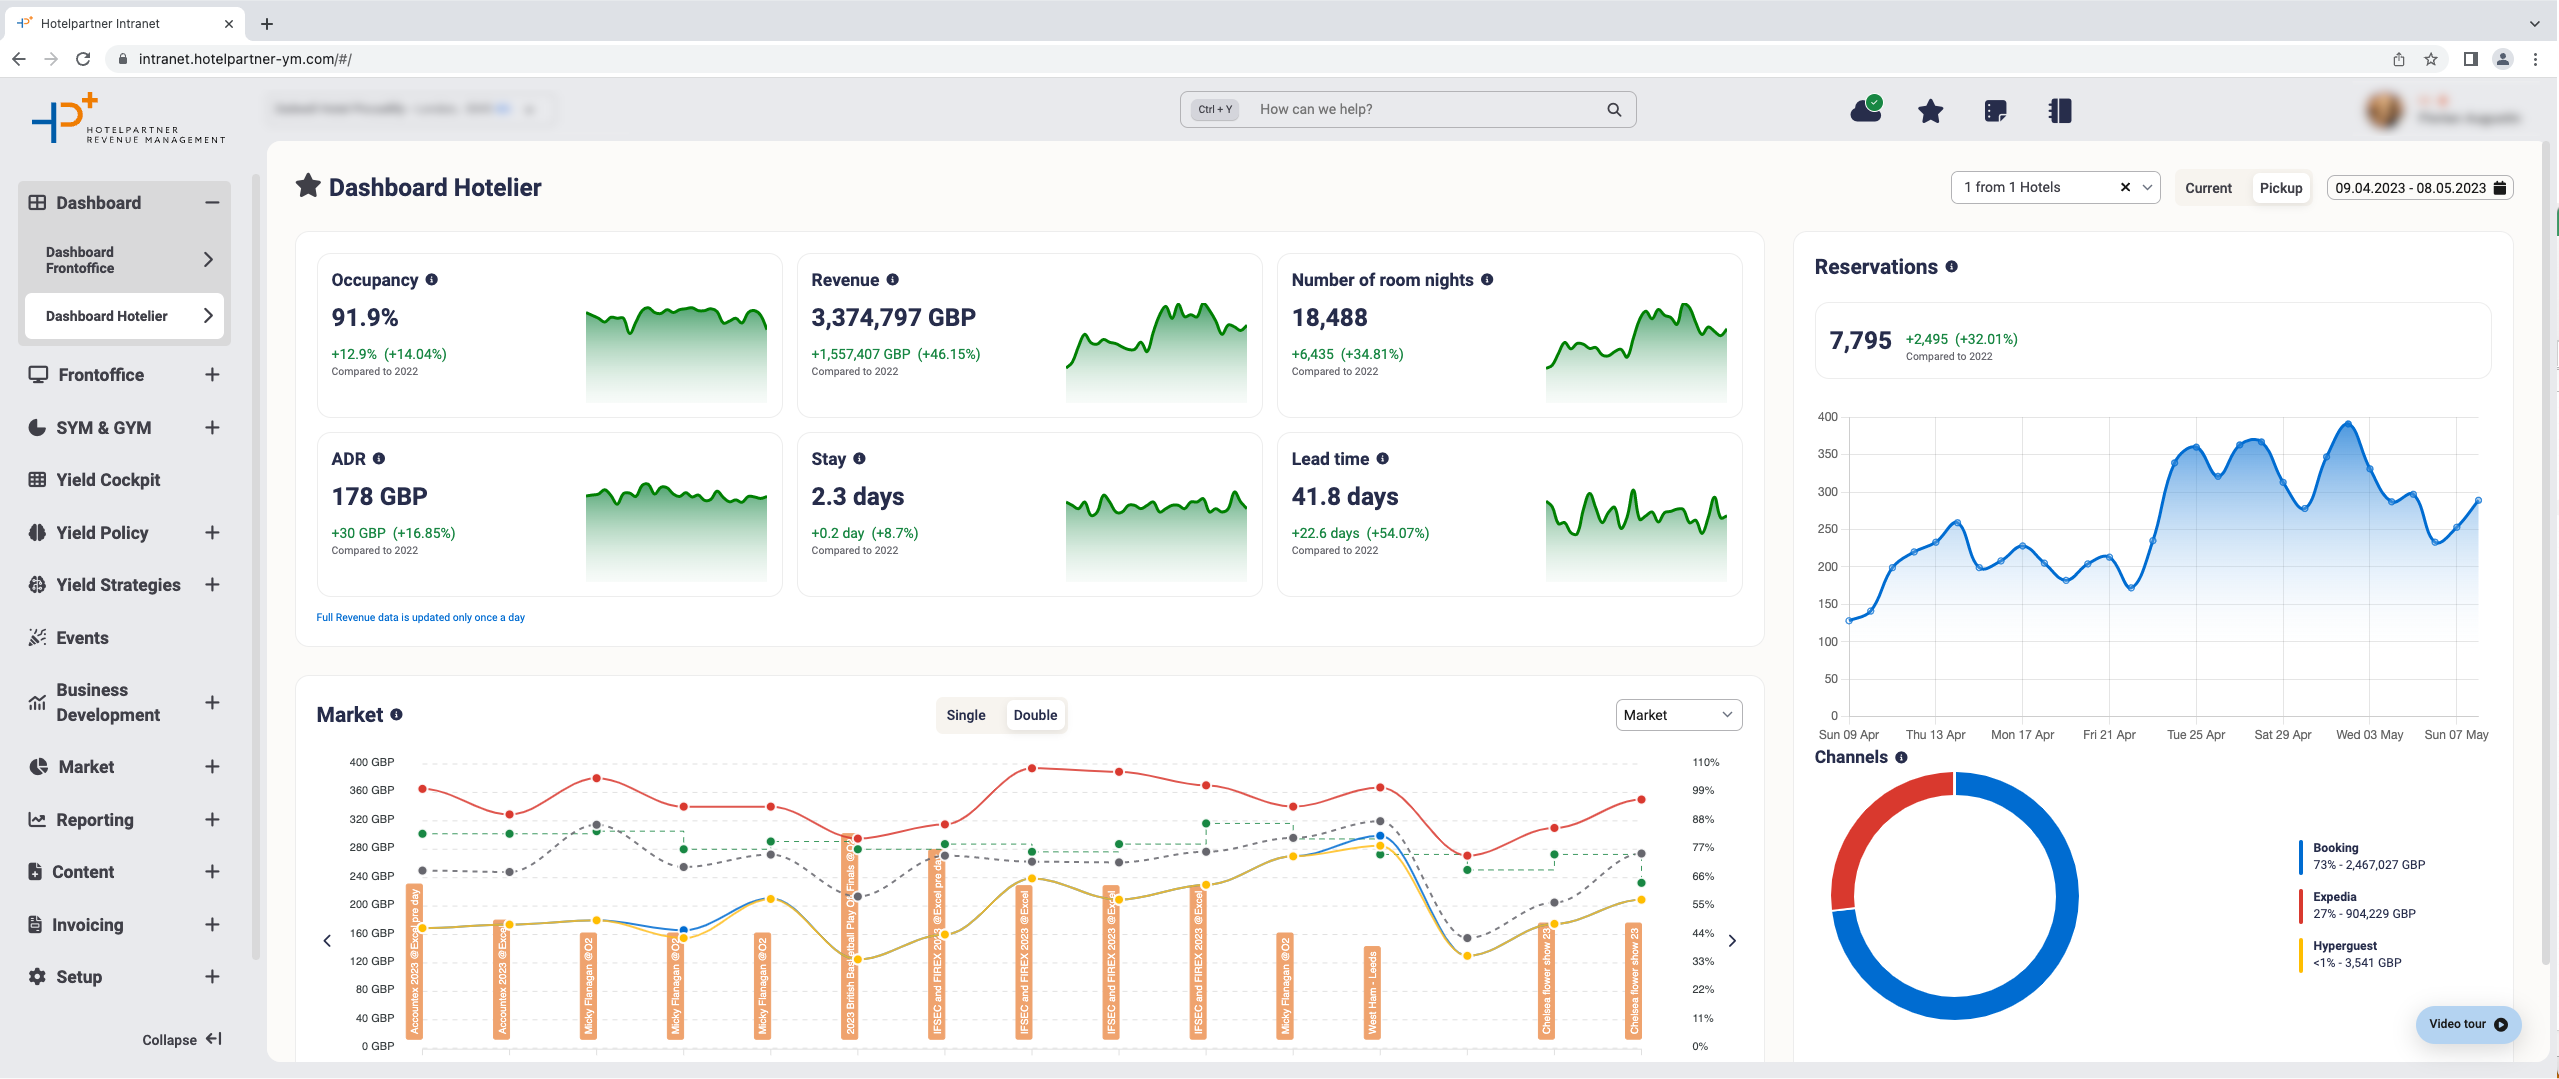Click the ADR info icon

[379, 459]
